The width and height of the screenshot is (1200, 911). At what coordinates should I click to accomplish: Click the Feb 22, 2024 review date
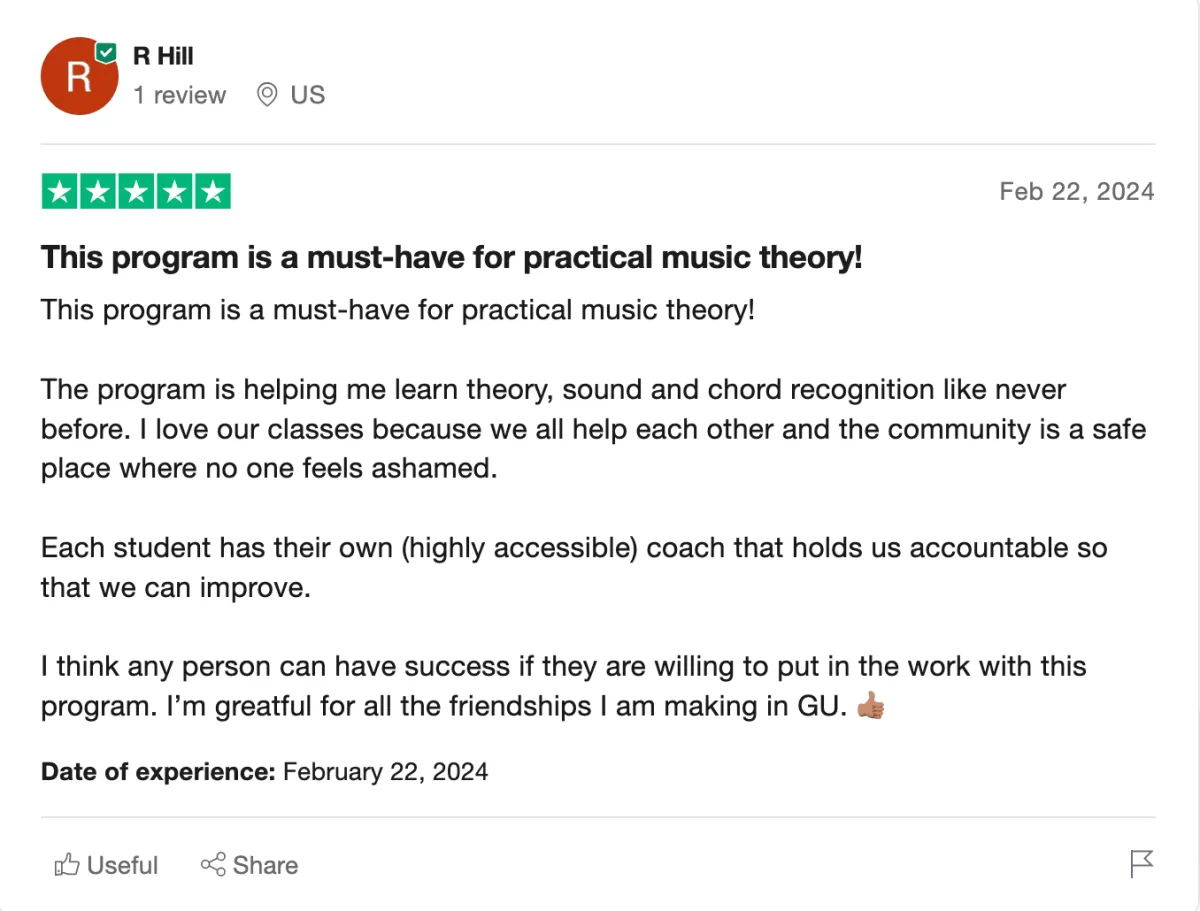pos(1076,191)
